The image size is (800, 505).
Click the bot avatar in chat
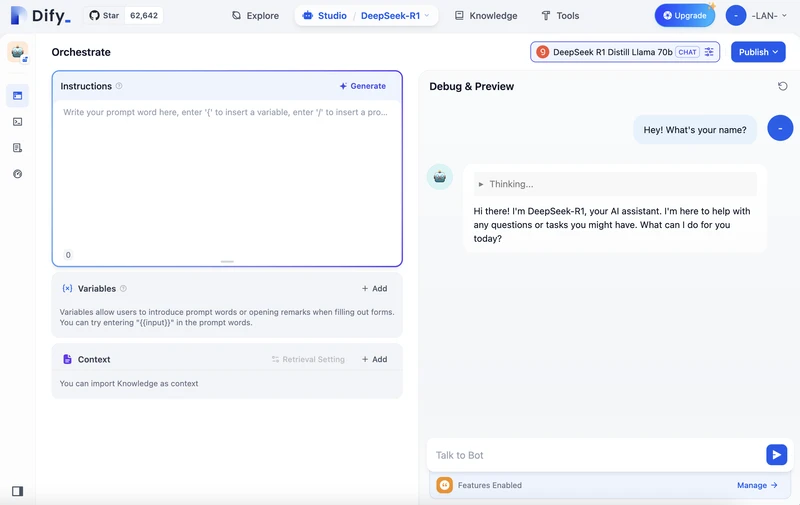[x=440, y=177]
